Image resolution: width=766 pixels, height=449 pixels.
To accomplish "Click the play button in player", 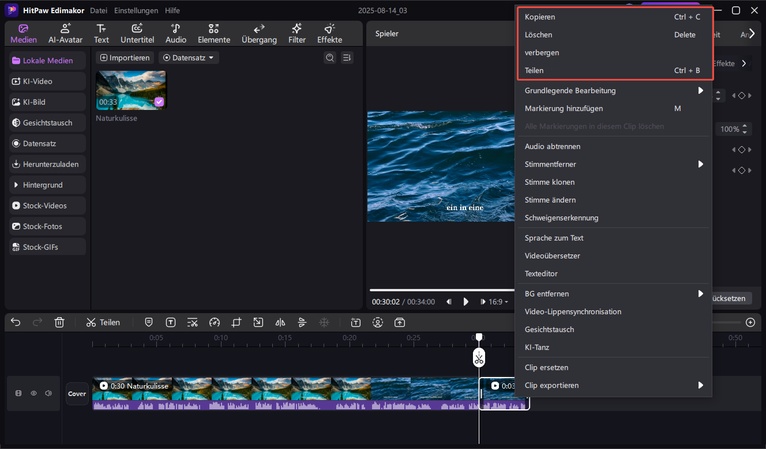I will 466,302.
